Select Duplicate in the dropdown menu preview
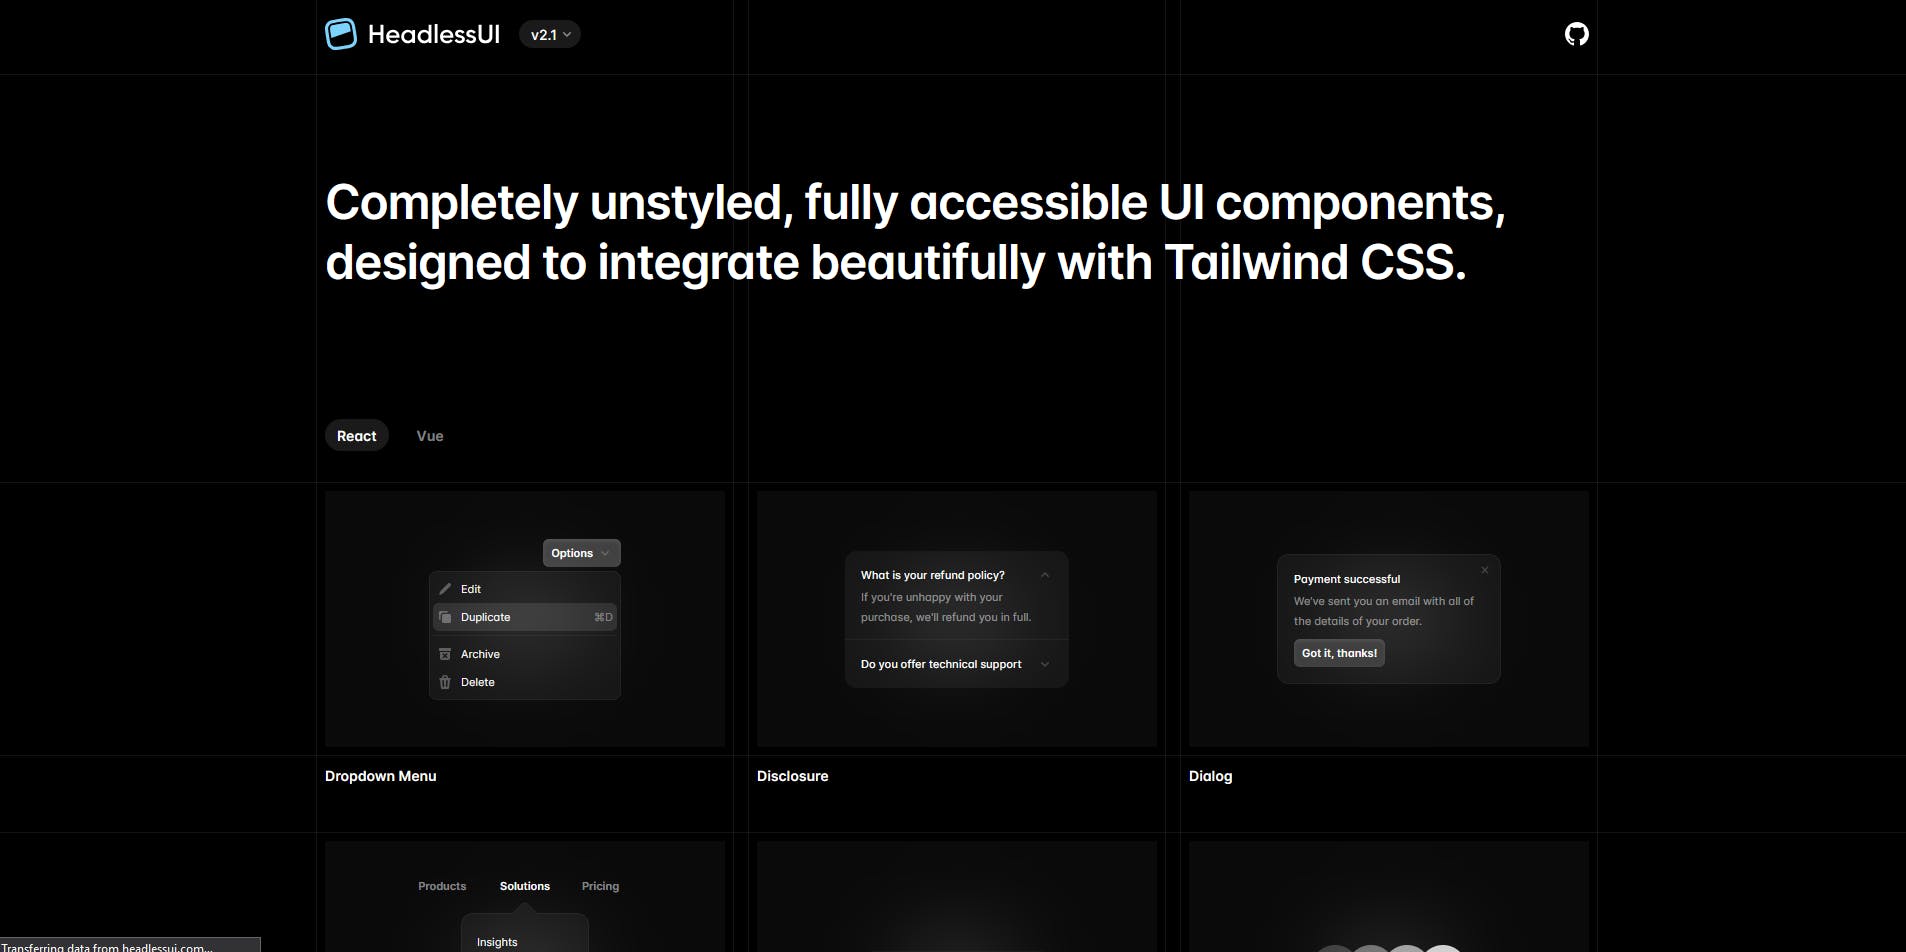 tap(525, 617)
